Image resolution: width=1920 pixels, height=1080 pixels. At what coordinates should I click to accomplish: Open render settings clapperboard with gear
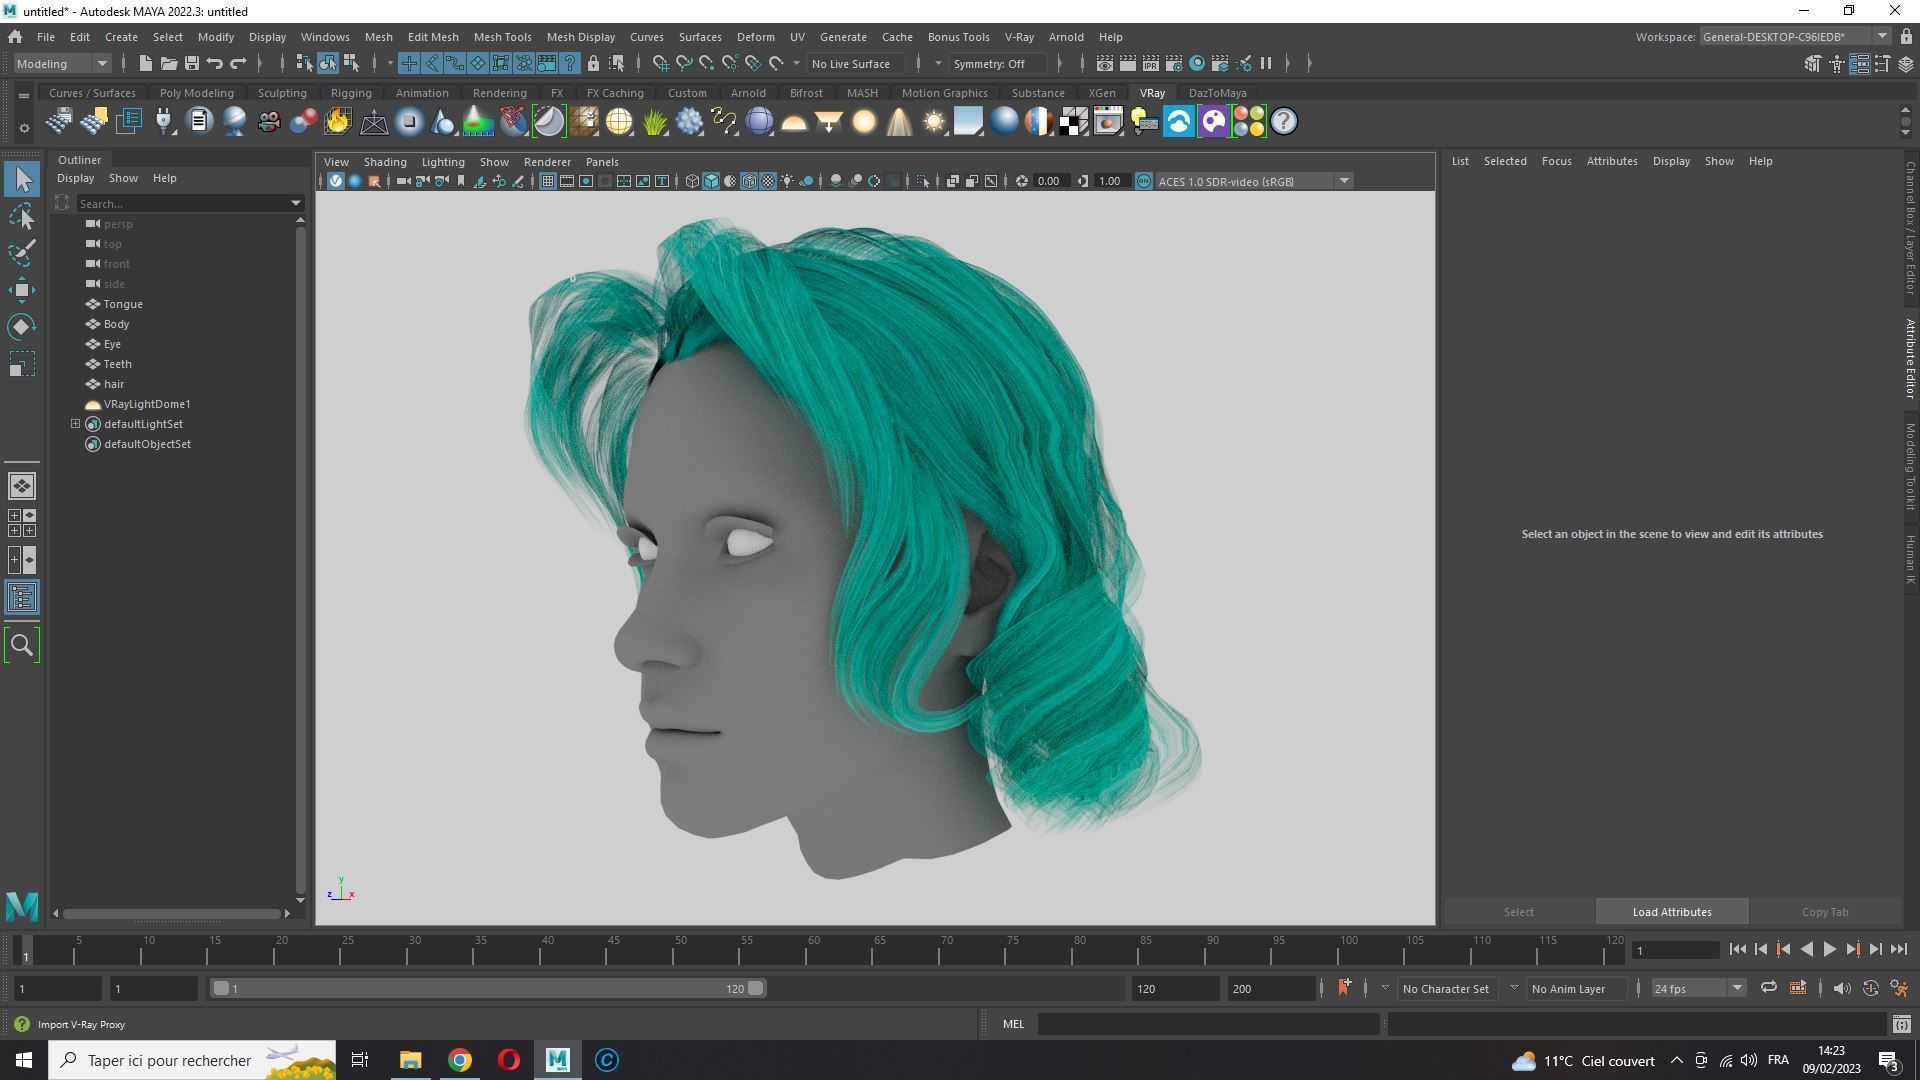1174,63
